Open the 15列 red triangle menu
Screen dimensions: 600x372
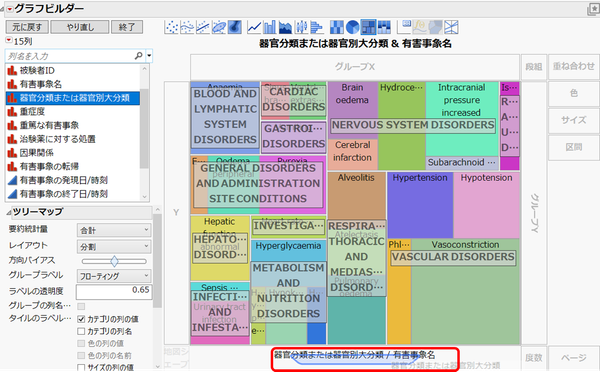point(9,40)
